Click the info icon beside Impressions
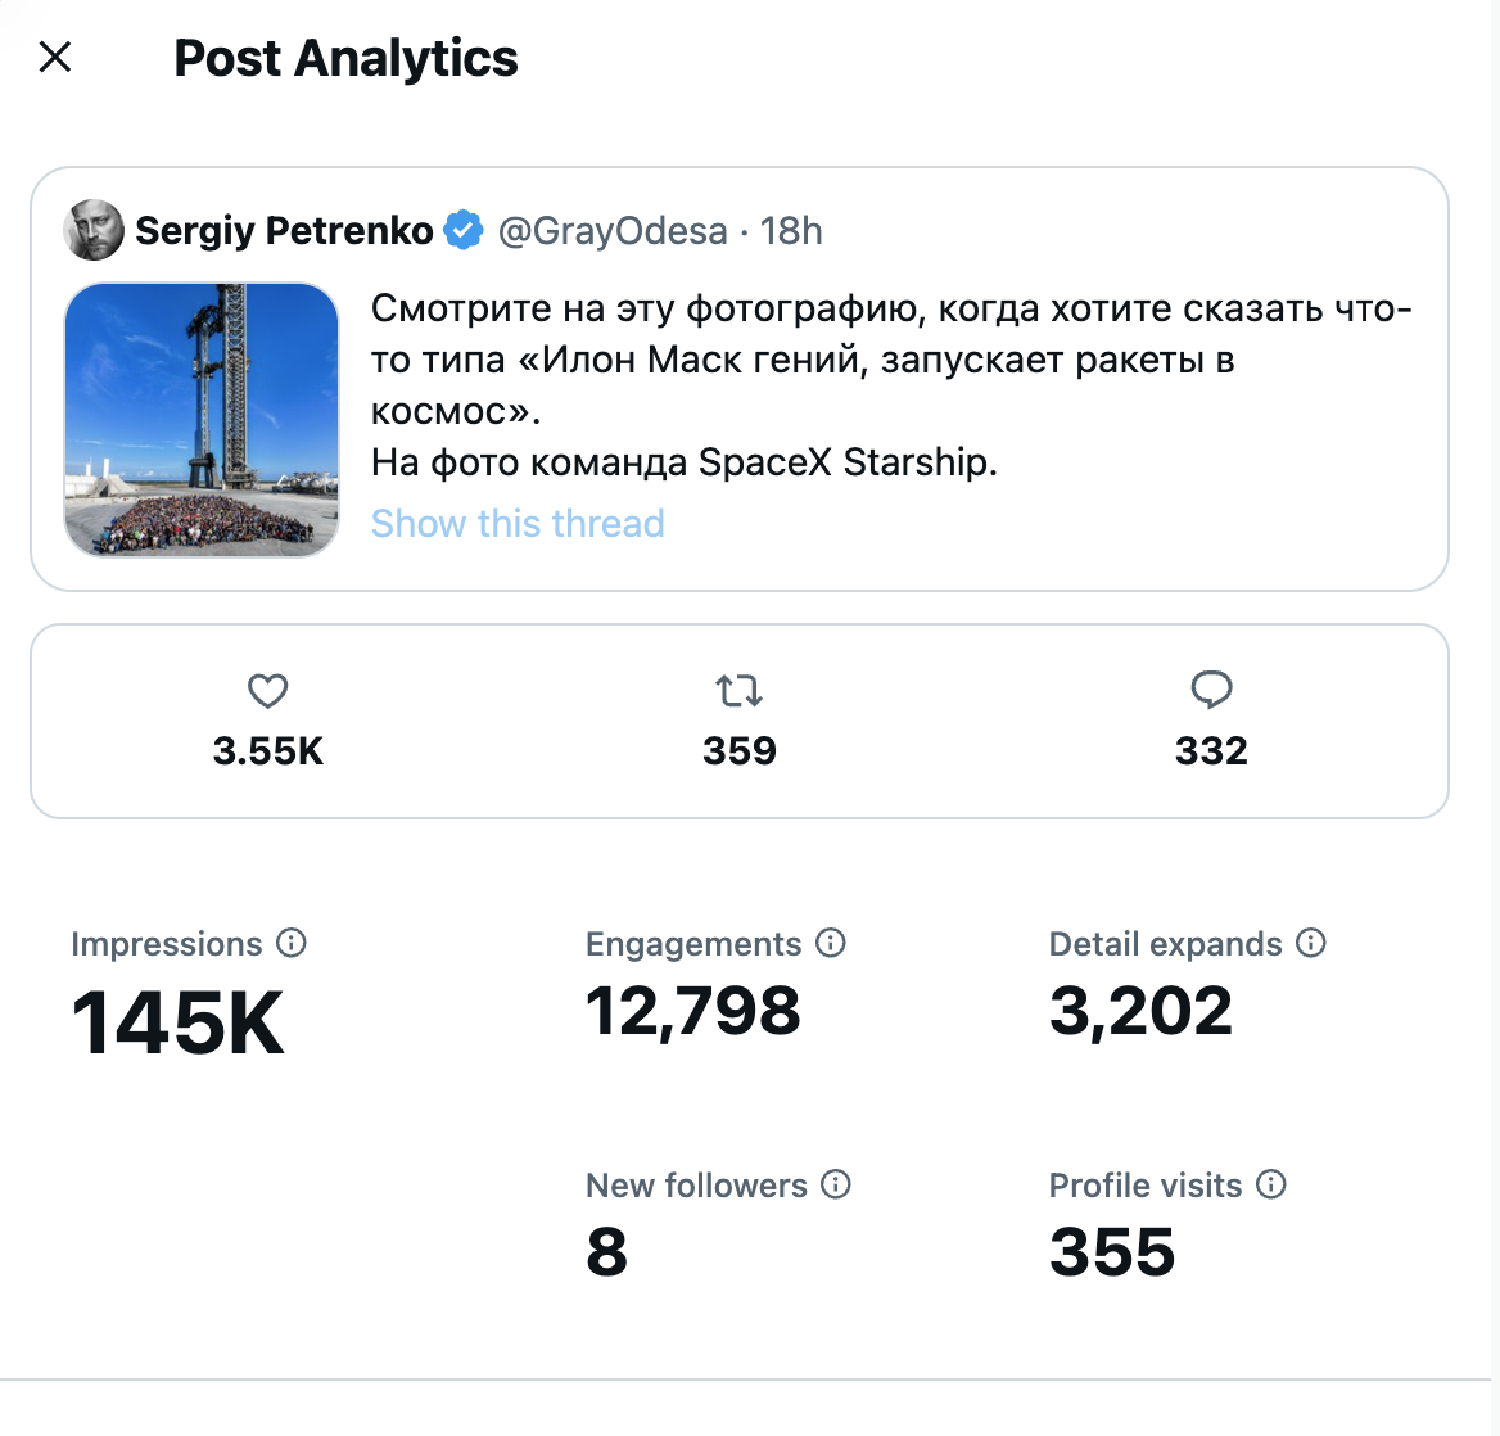This screenshot has width=1500, height=1436. click(x=291, y=943)
